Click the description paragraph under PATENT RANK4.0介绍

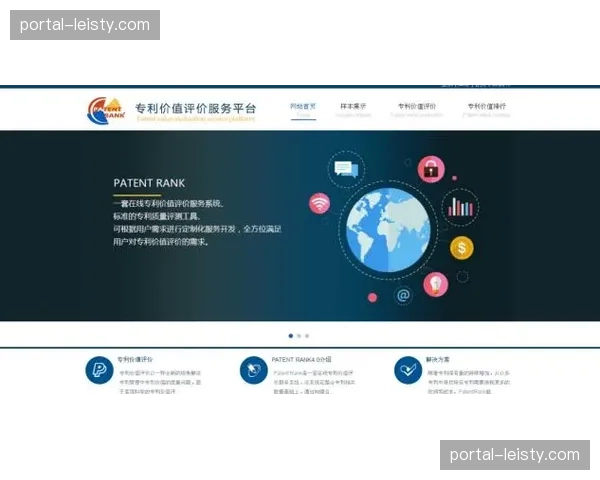[314, 382]
